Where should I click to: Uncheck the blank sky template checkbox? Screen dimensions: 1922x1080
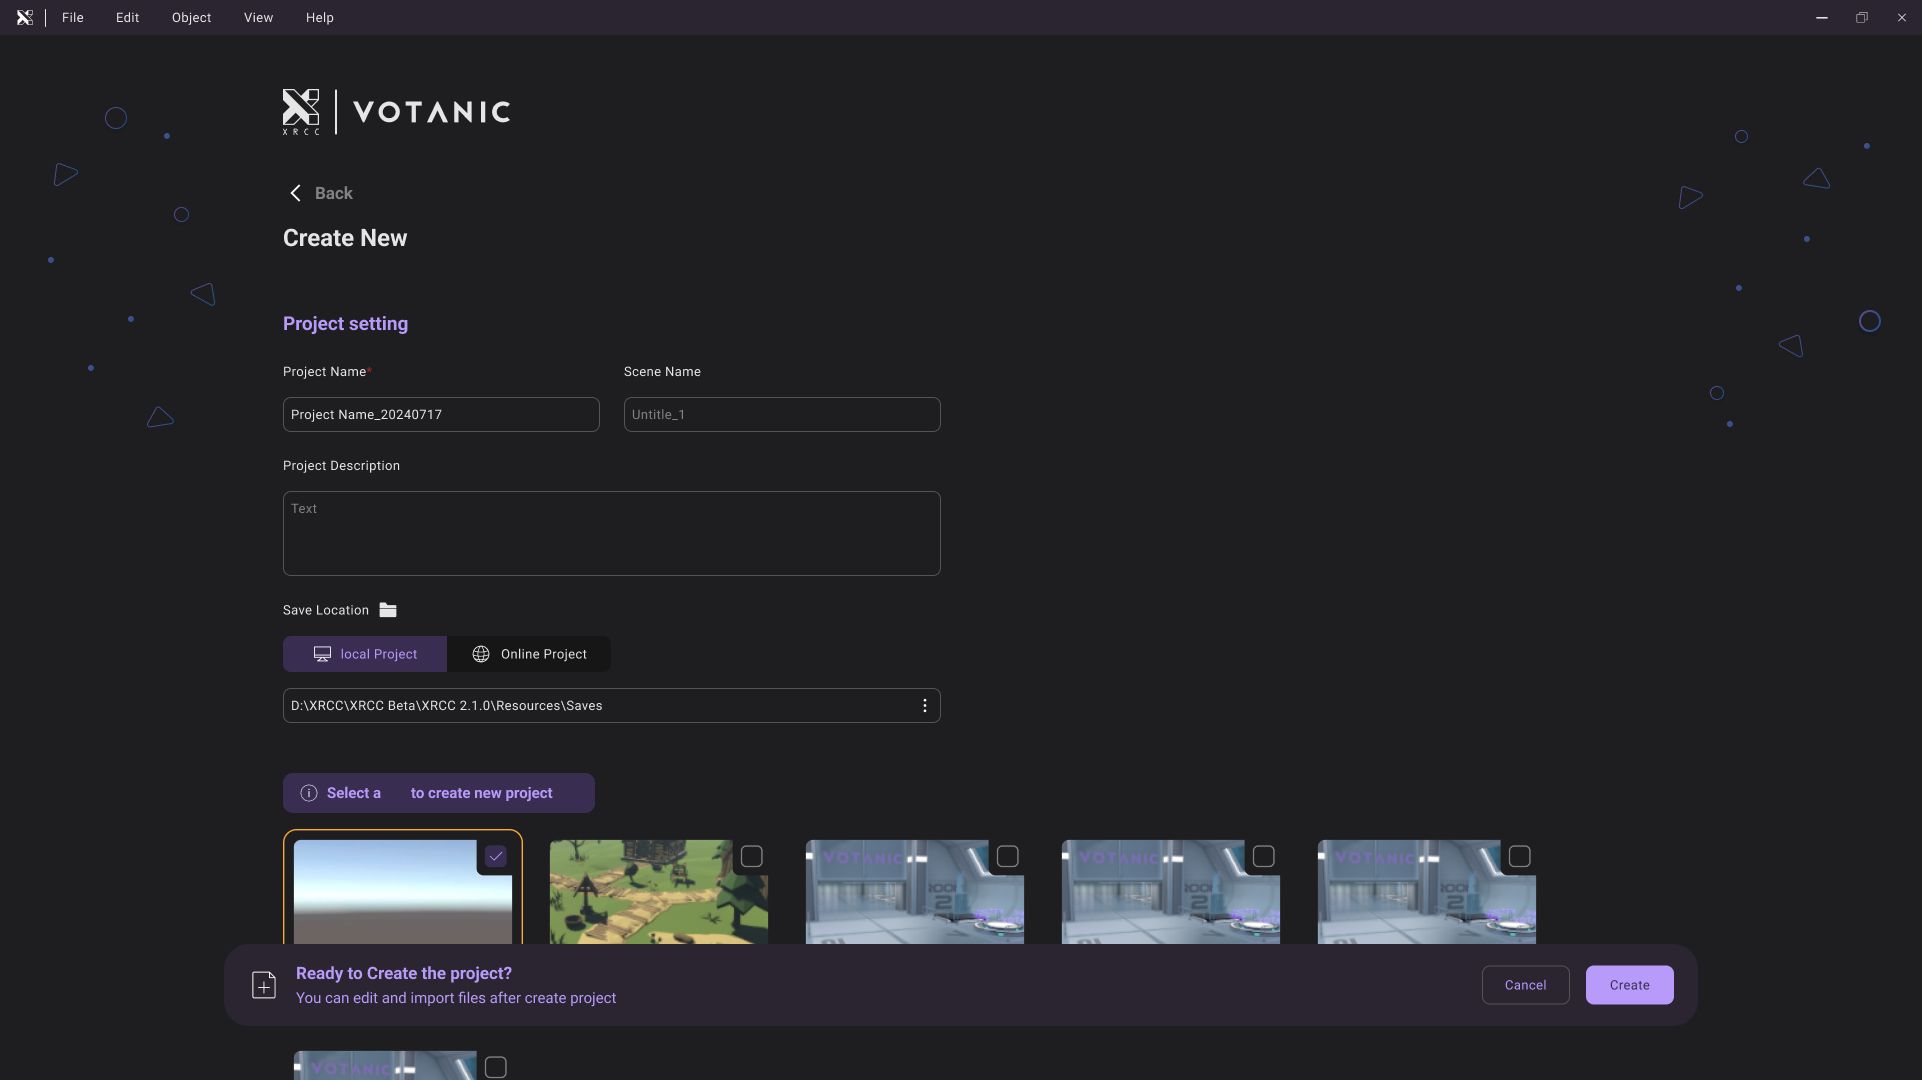point(496,857)
